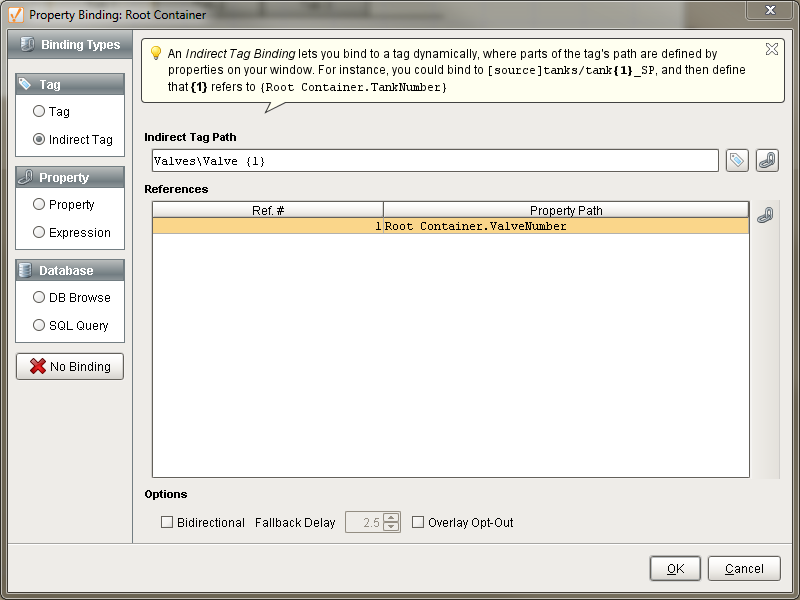800x600 pixels.
Task: Click the lightbulb hint icon
Action: (156, 53)
